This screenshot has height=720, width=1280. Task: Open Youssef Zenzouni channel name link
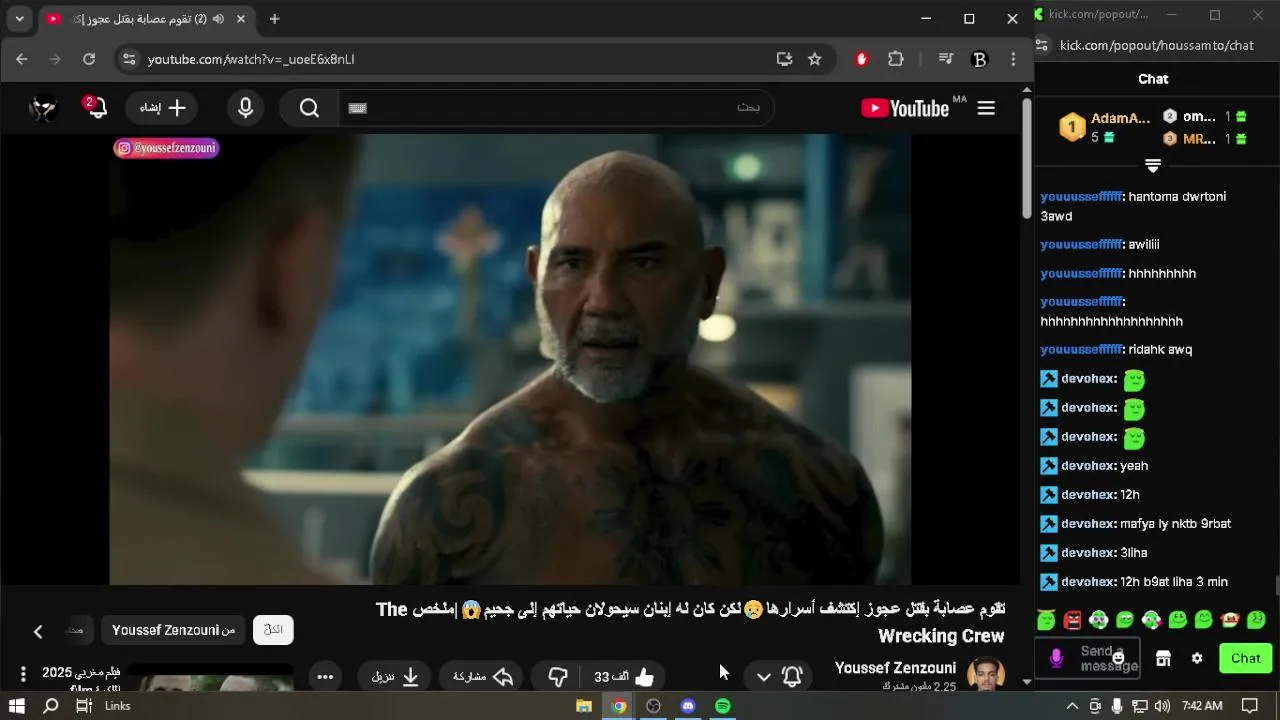[x=895, y=668]
